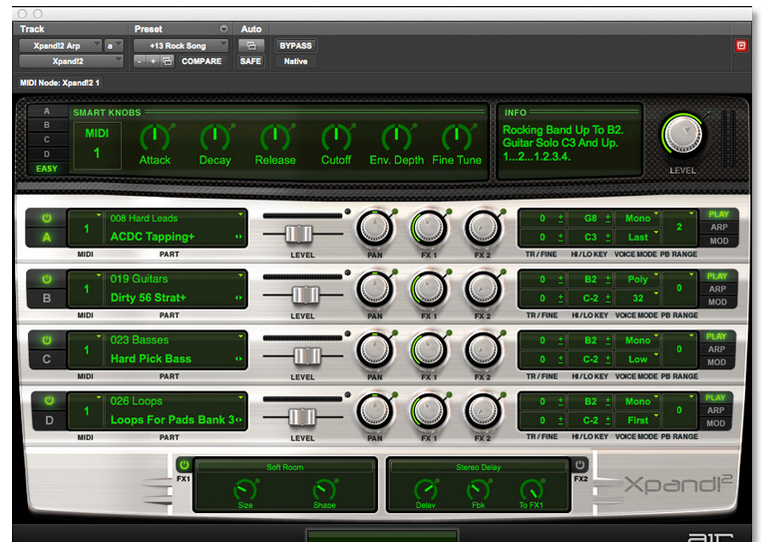Click the part D level fader
777x542 pixels.
coord(302,417)
